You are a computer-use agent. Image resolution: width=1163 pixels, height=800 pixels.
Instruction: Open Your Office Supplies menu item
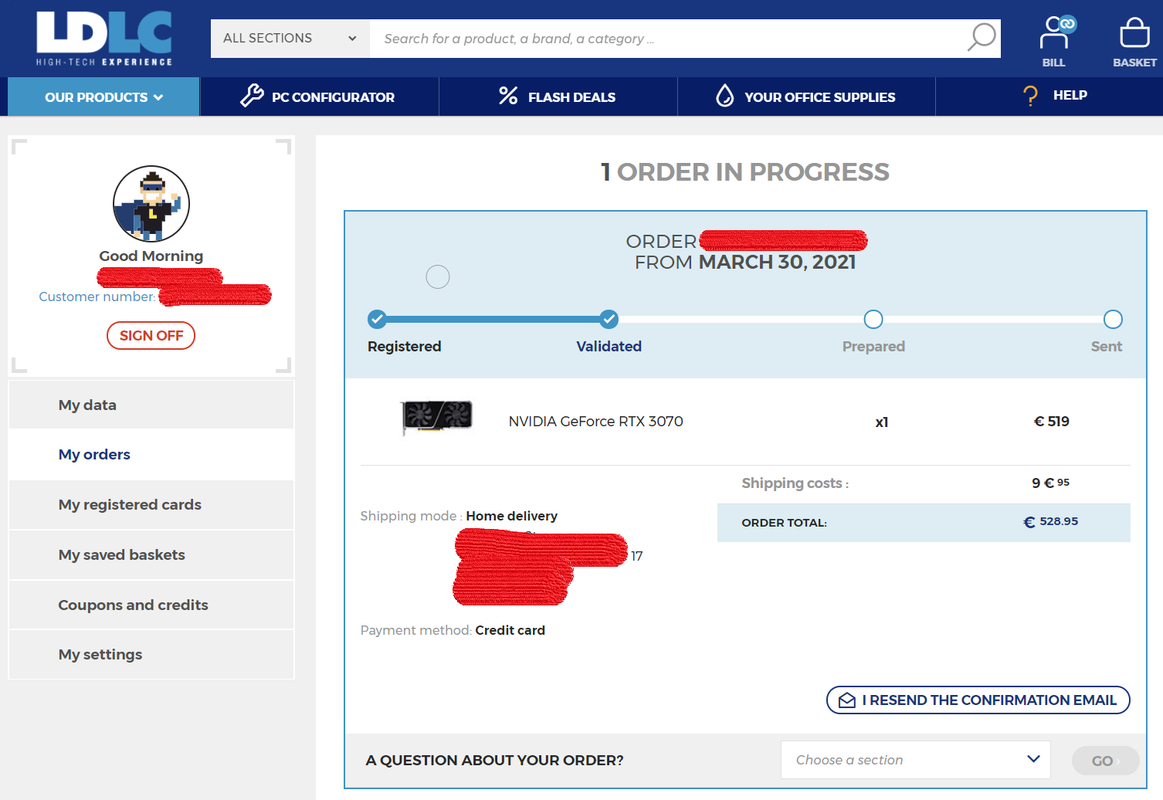click(x=806, y=97)
